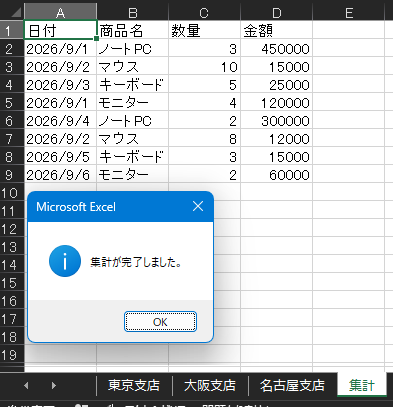Click the blue information icon in the dialog
Viewport: 410px width, 407px height.
(65, 261)
